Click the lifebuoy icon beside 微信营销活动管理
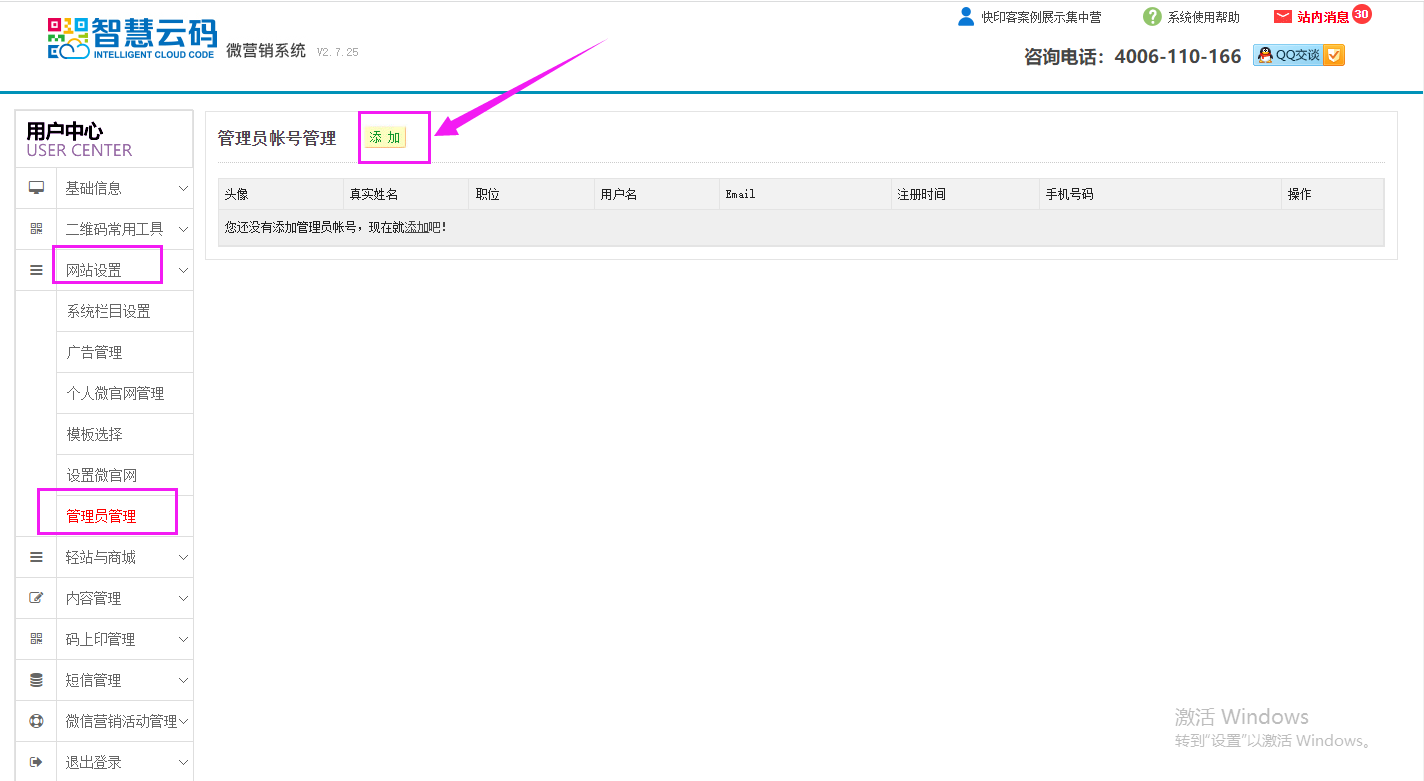Image resolution: width=1424 pixels, height=781 pixels. (x=36, y=721)
